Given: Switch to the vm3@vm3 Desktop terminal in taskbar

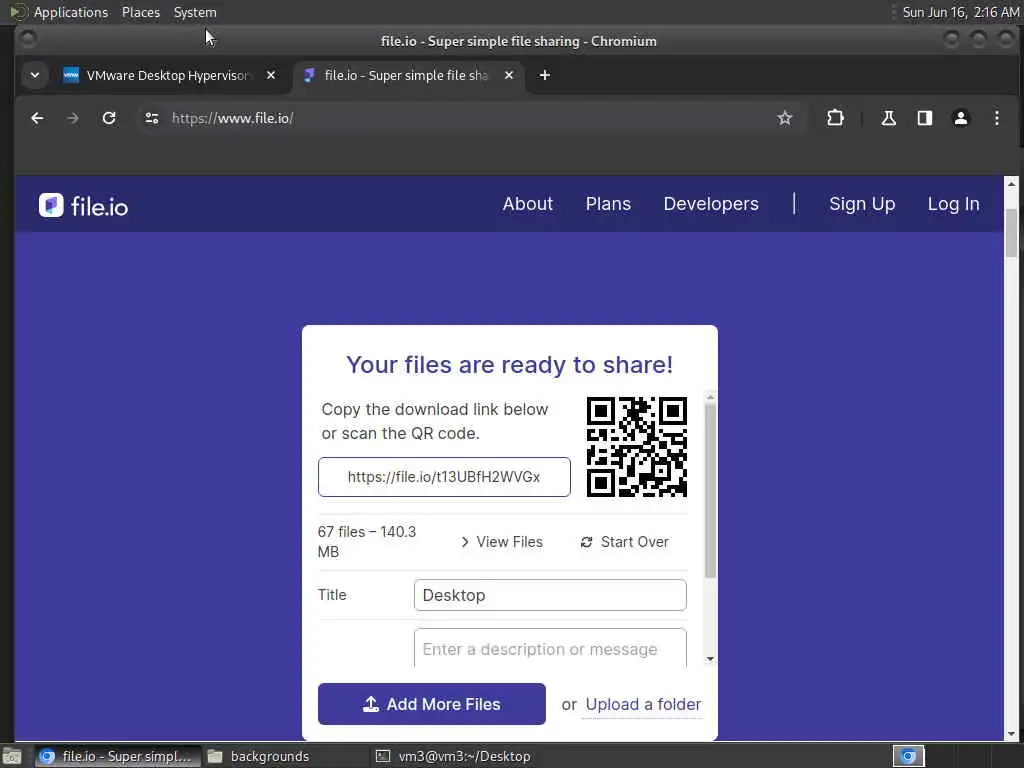Looking at the screenshot, I should click(x=453, y=757).
